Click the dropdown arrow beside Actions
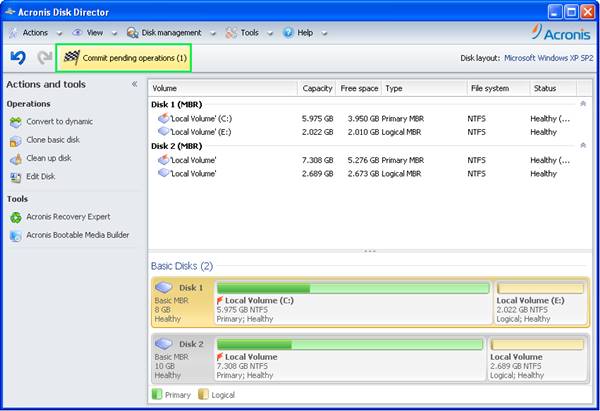This screenshot has width=600, height=411. [x=59, y=34]
